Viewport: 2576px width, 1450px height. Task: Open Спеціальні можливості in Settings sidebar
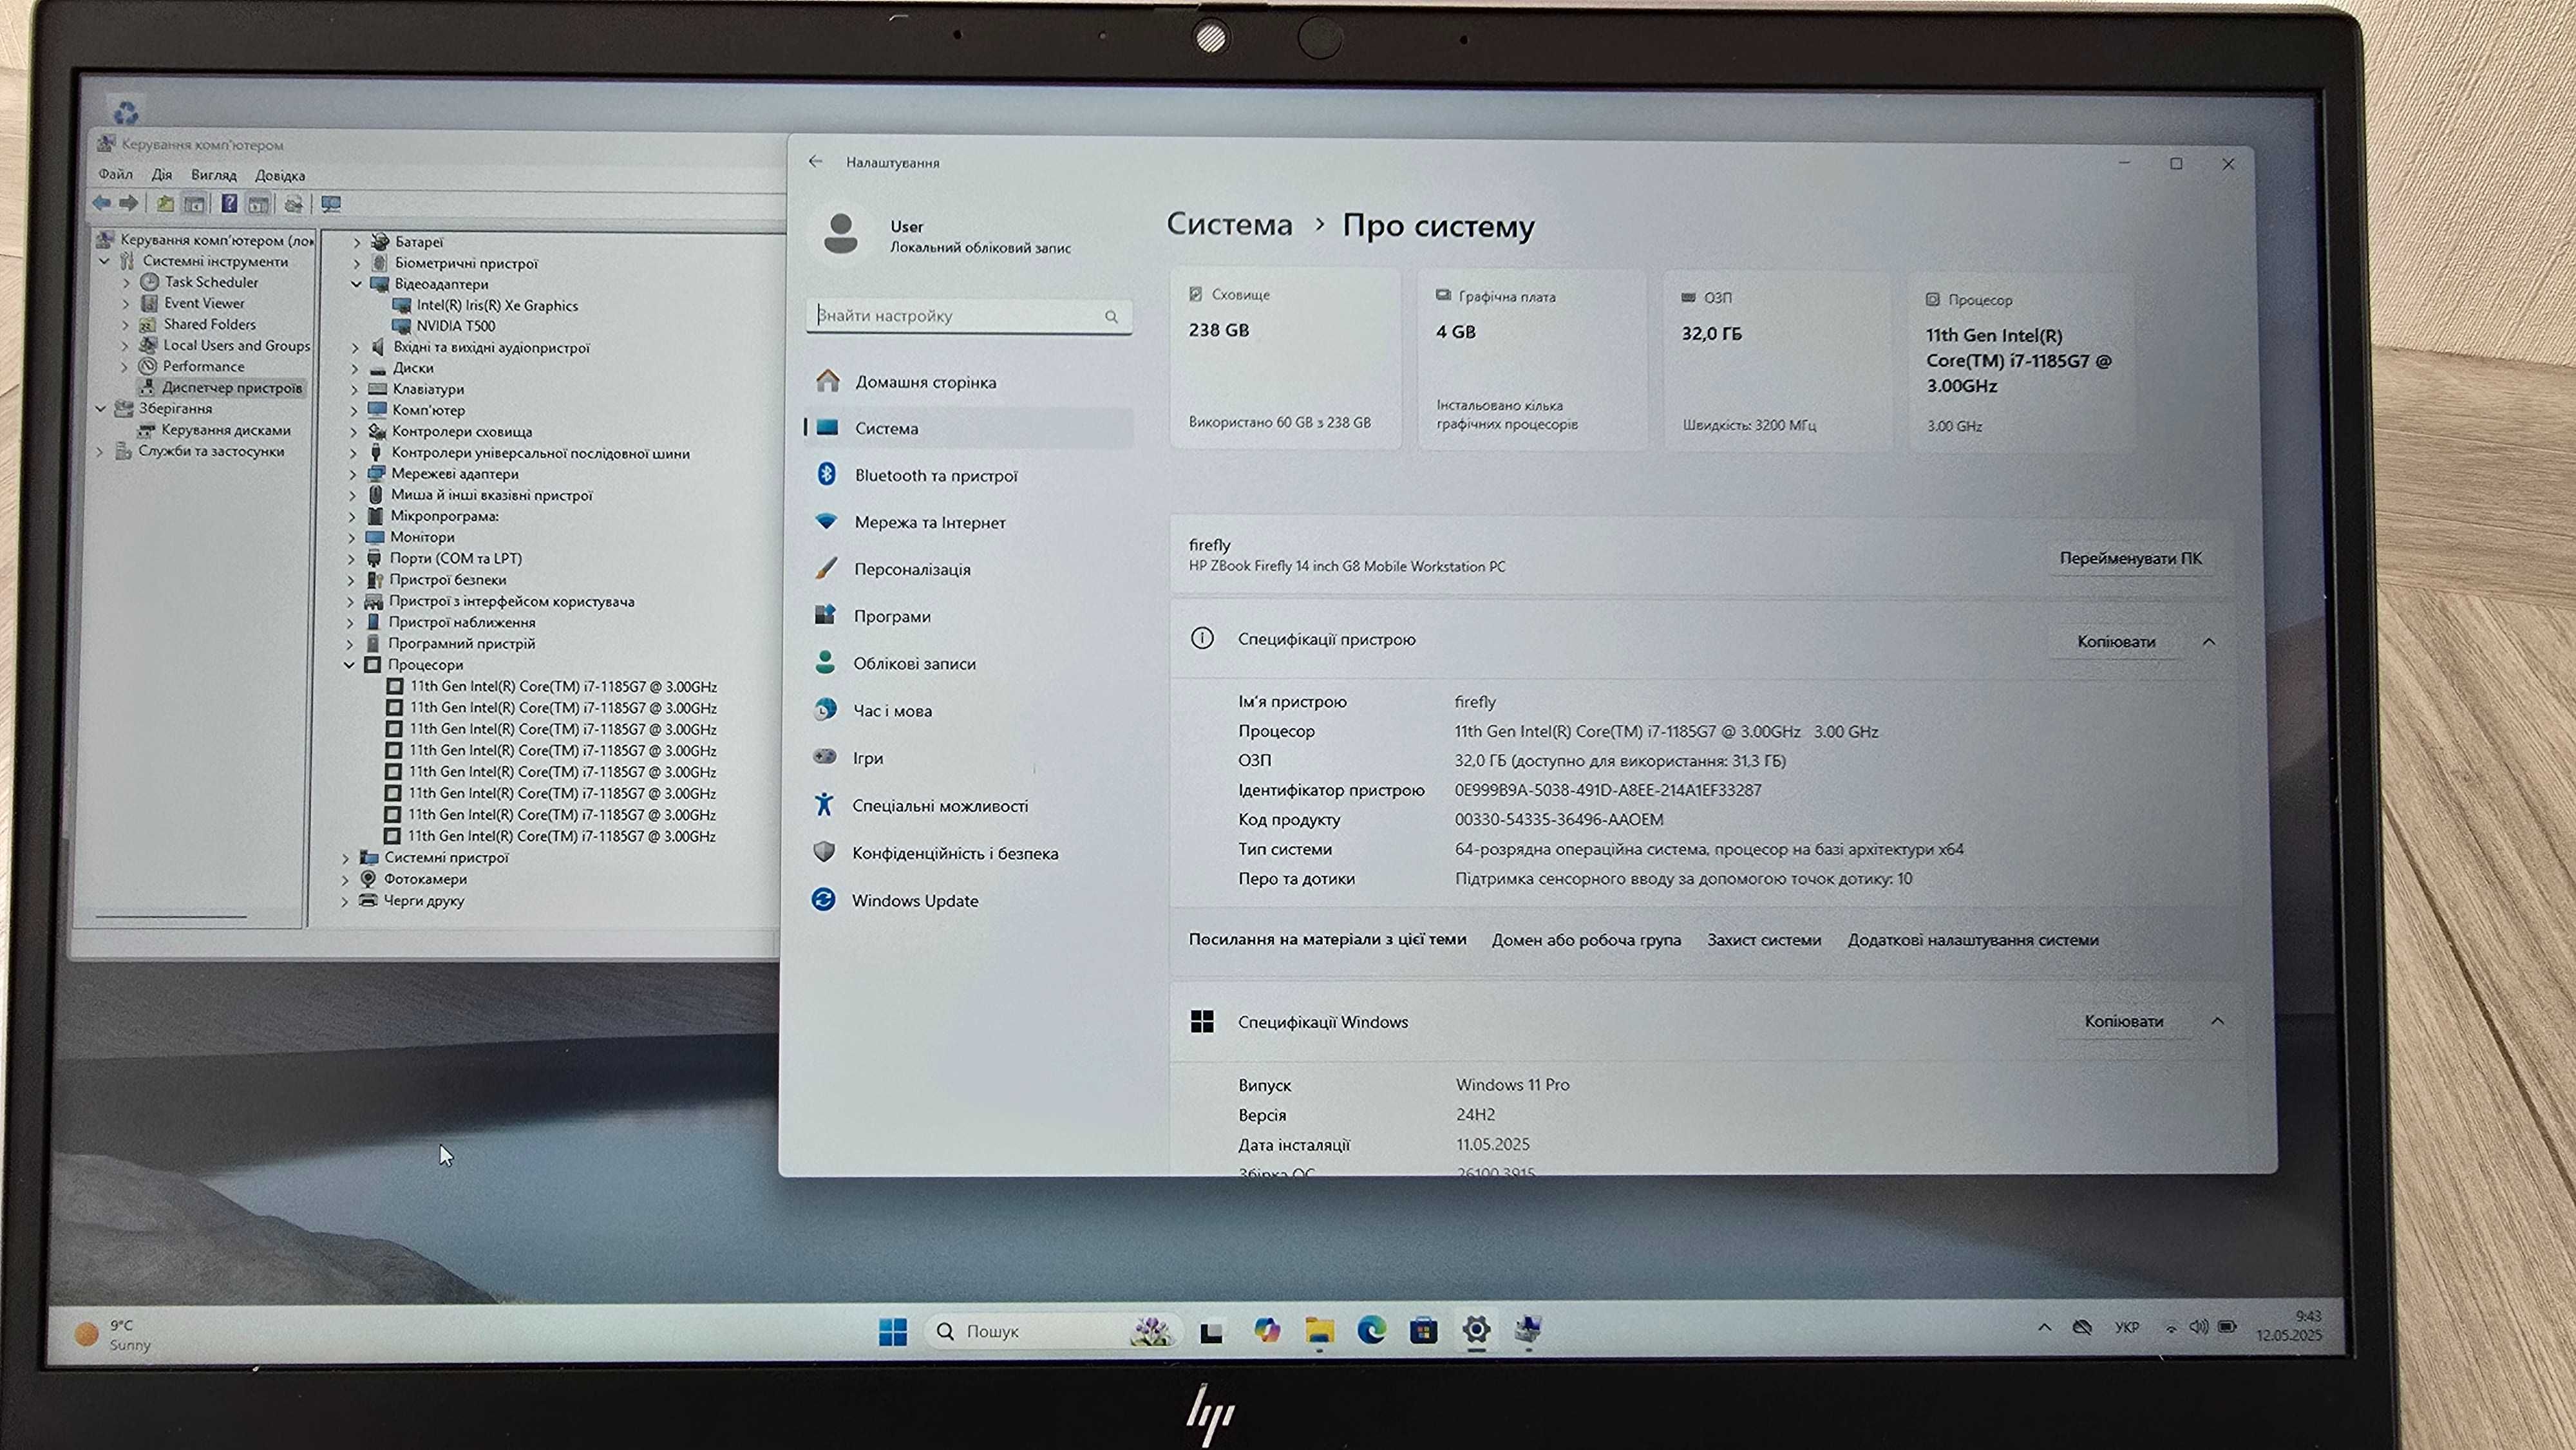(x=940, y=805)
